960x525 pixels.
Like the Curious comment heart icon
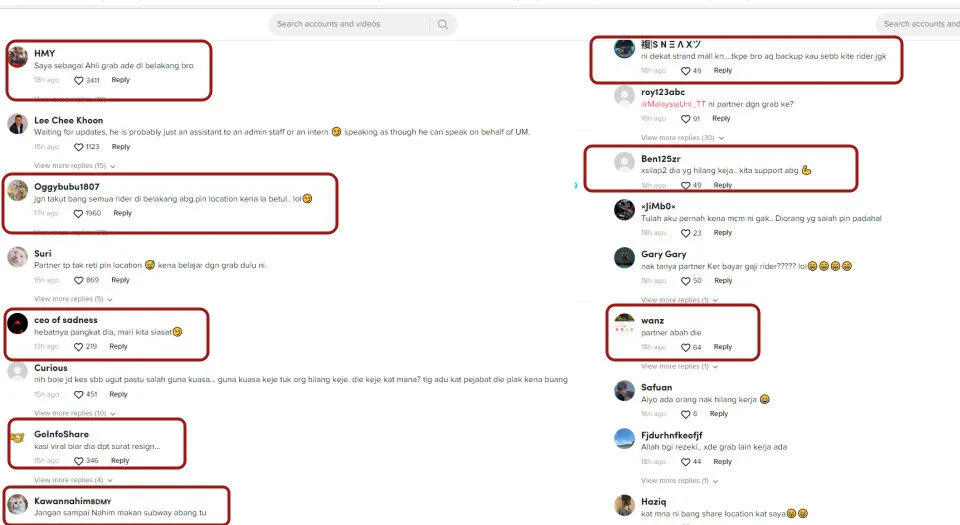[78, 395]
